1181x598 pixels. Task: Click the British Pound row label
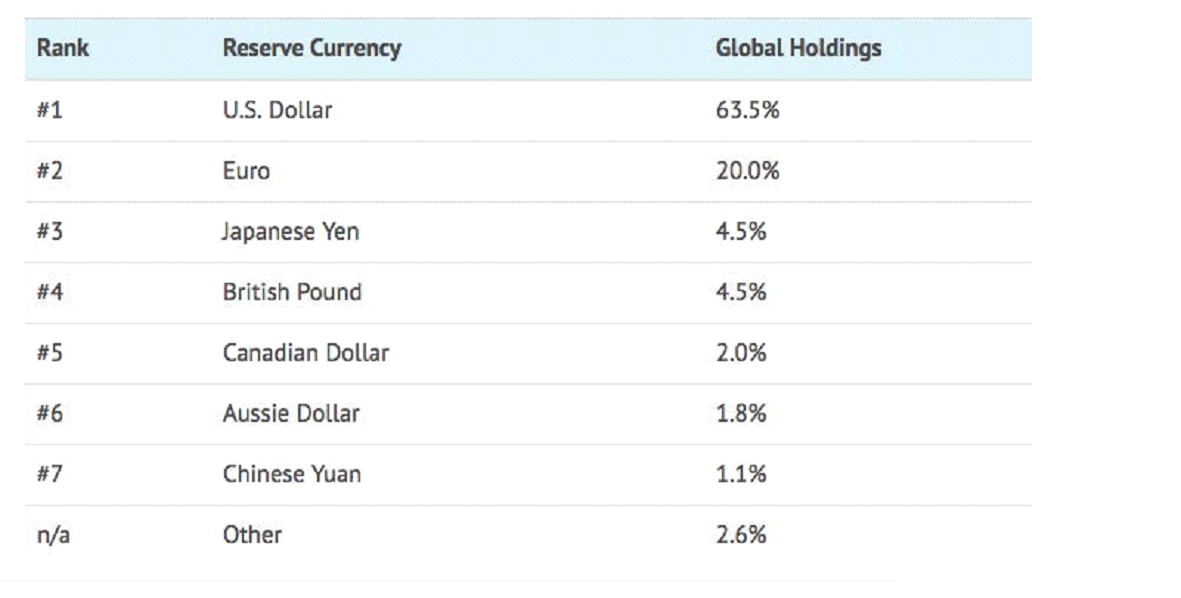tap(292, 291)
